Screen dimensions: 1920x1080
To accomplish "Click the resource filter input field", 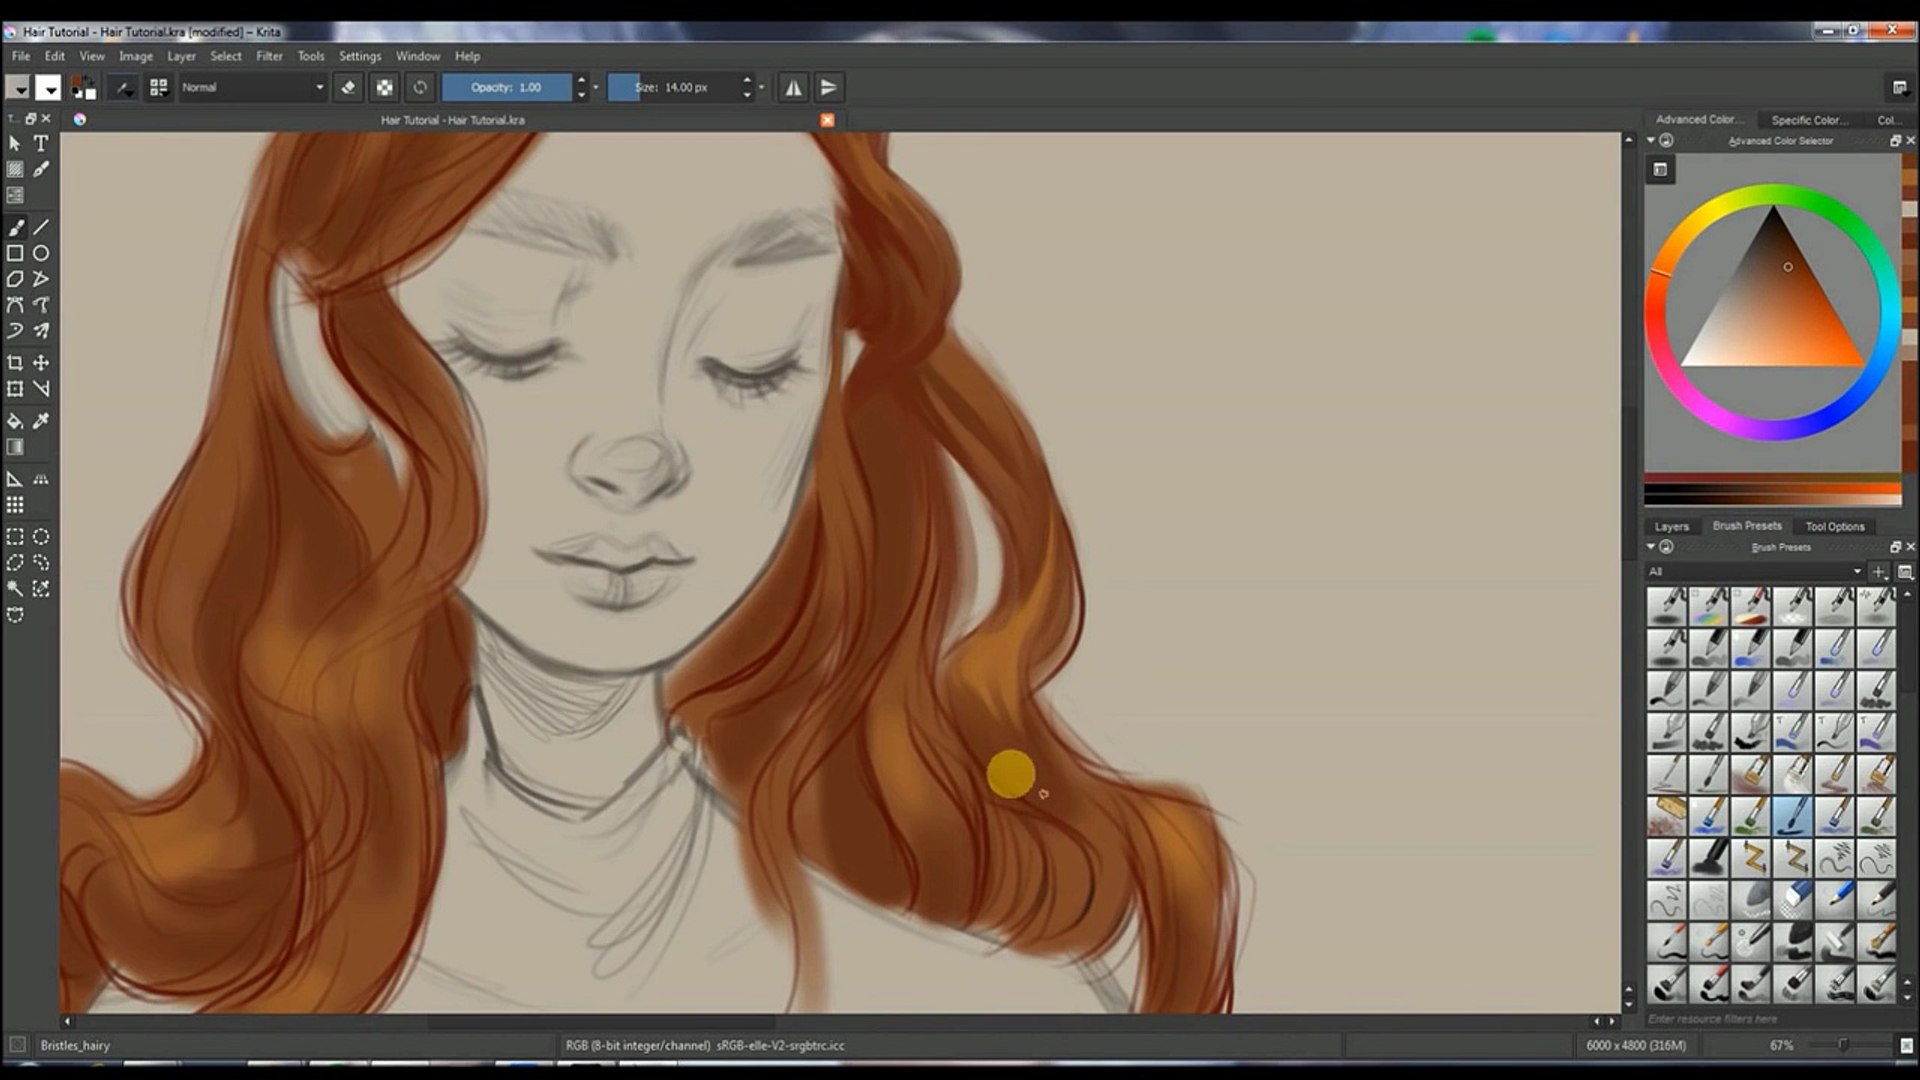I will coord(1770,1019).
